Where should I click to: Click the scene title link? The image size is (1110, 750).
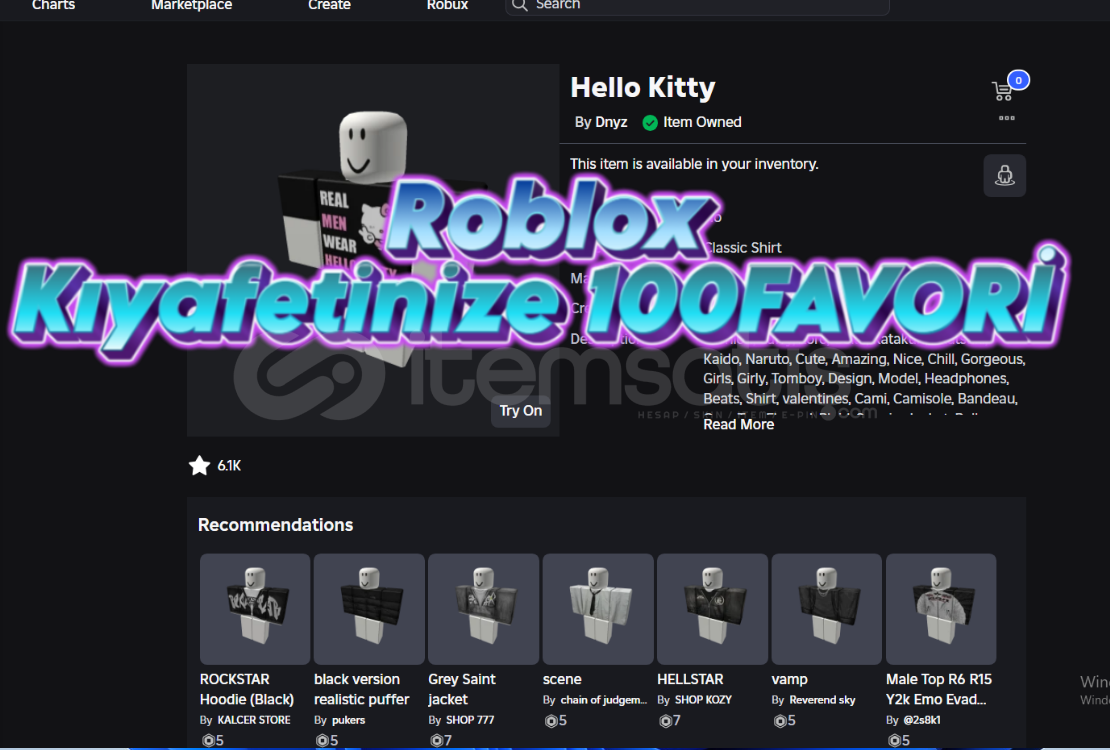point(562,679)
